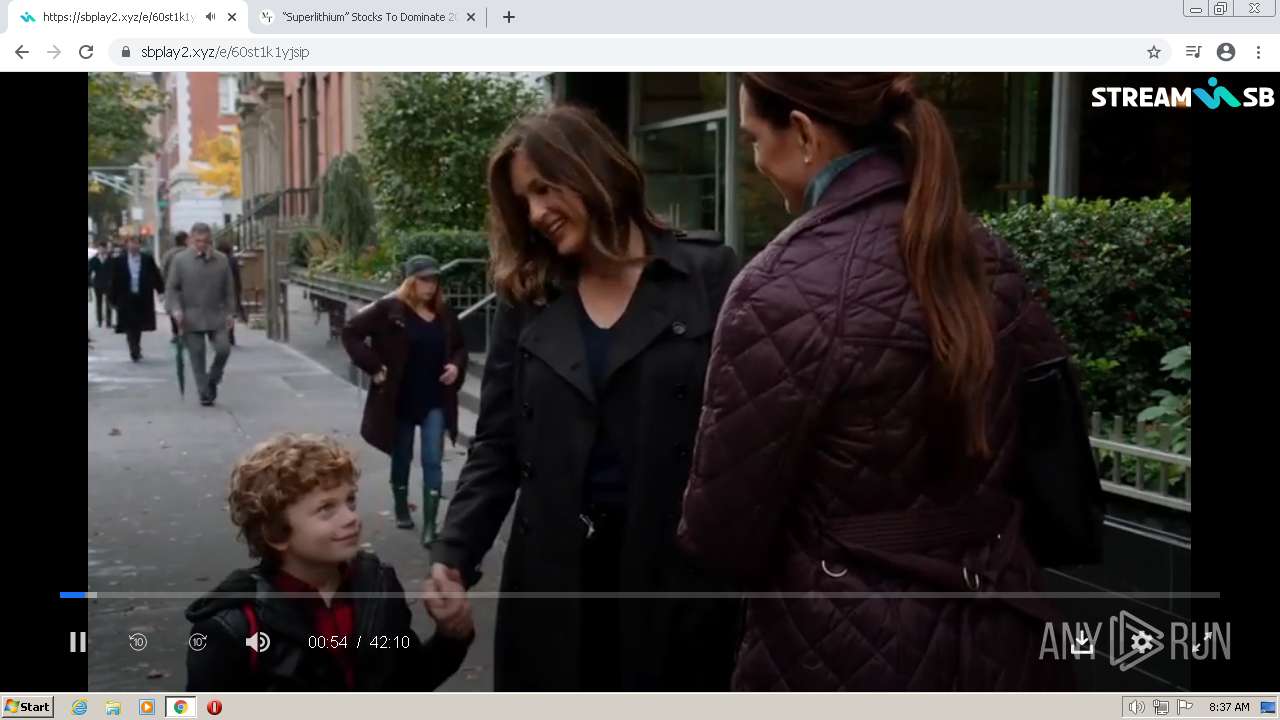Screen dimensions: 1280x720
Task: View site security lock information
Action: tap(125, 52)
